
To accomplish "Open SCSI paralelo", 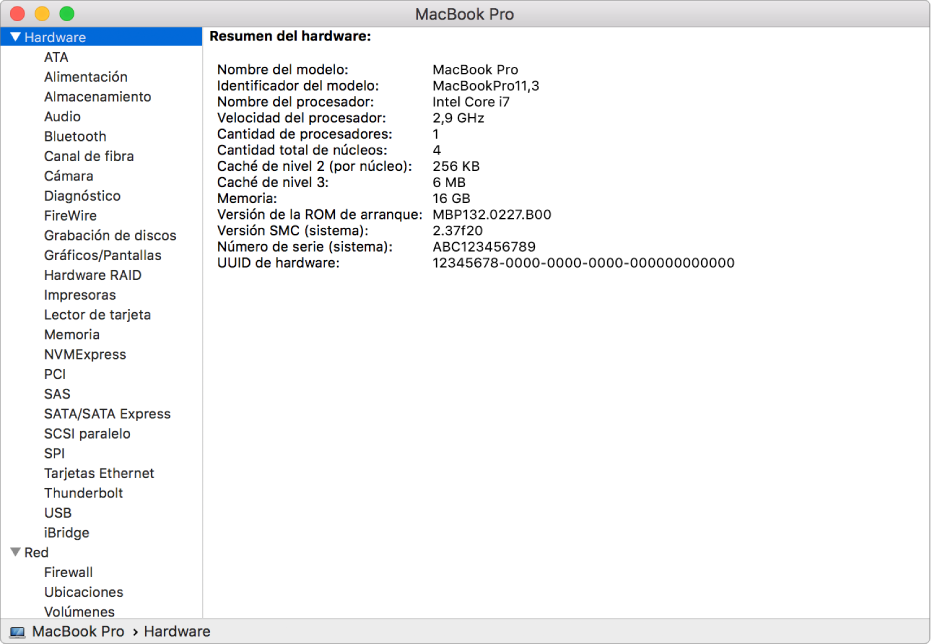I will (x=87, y=434).
